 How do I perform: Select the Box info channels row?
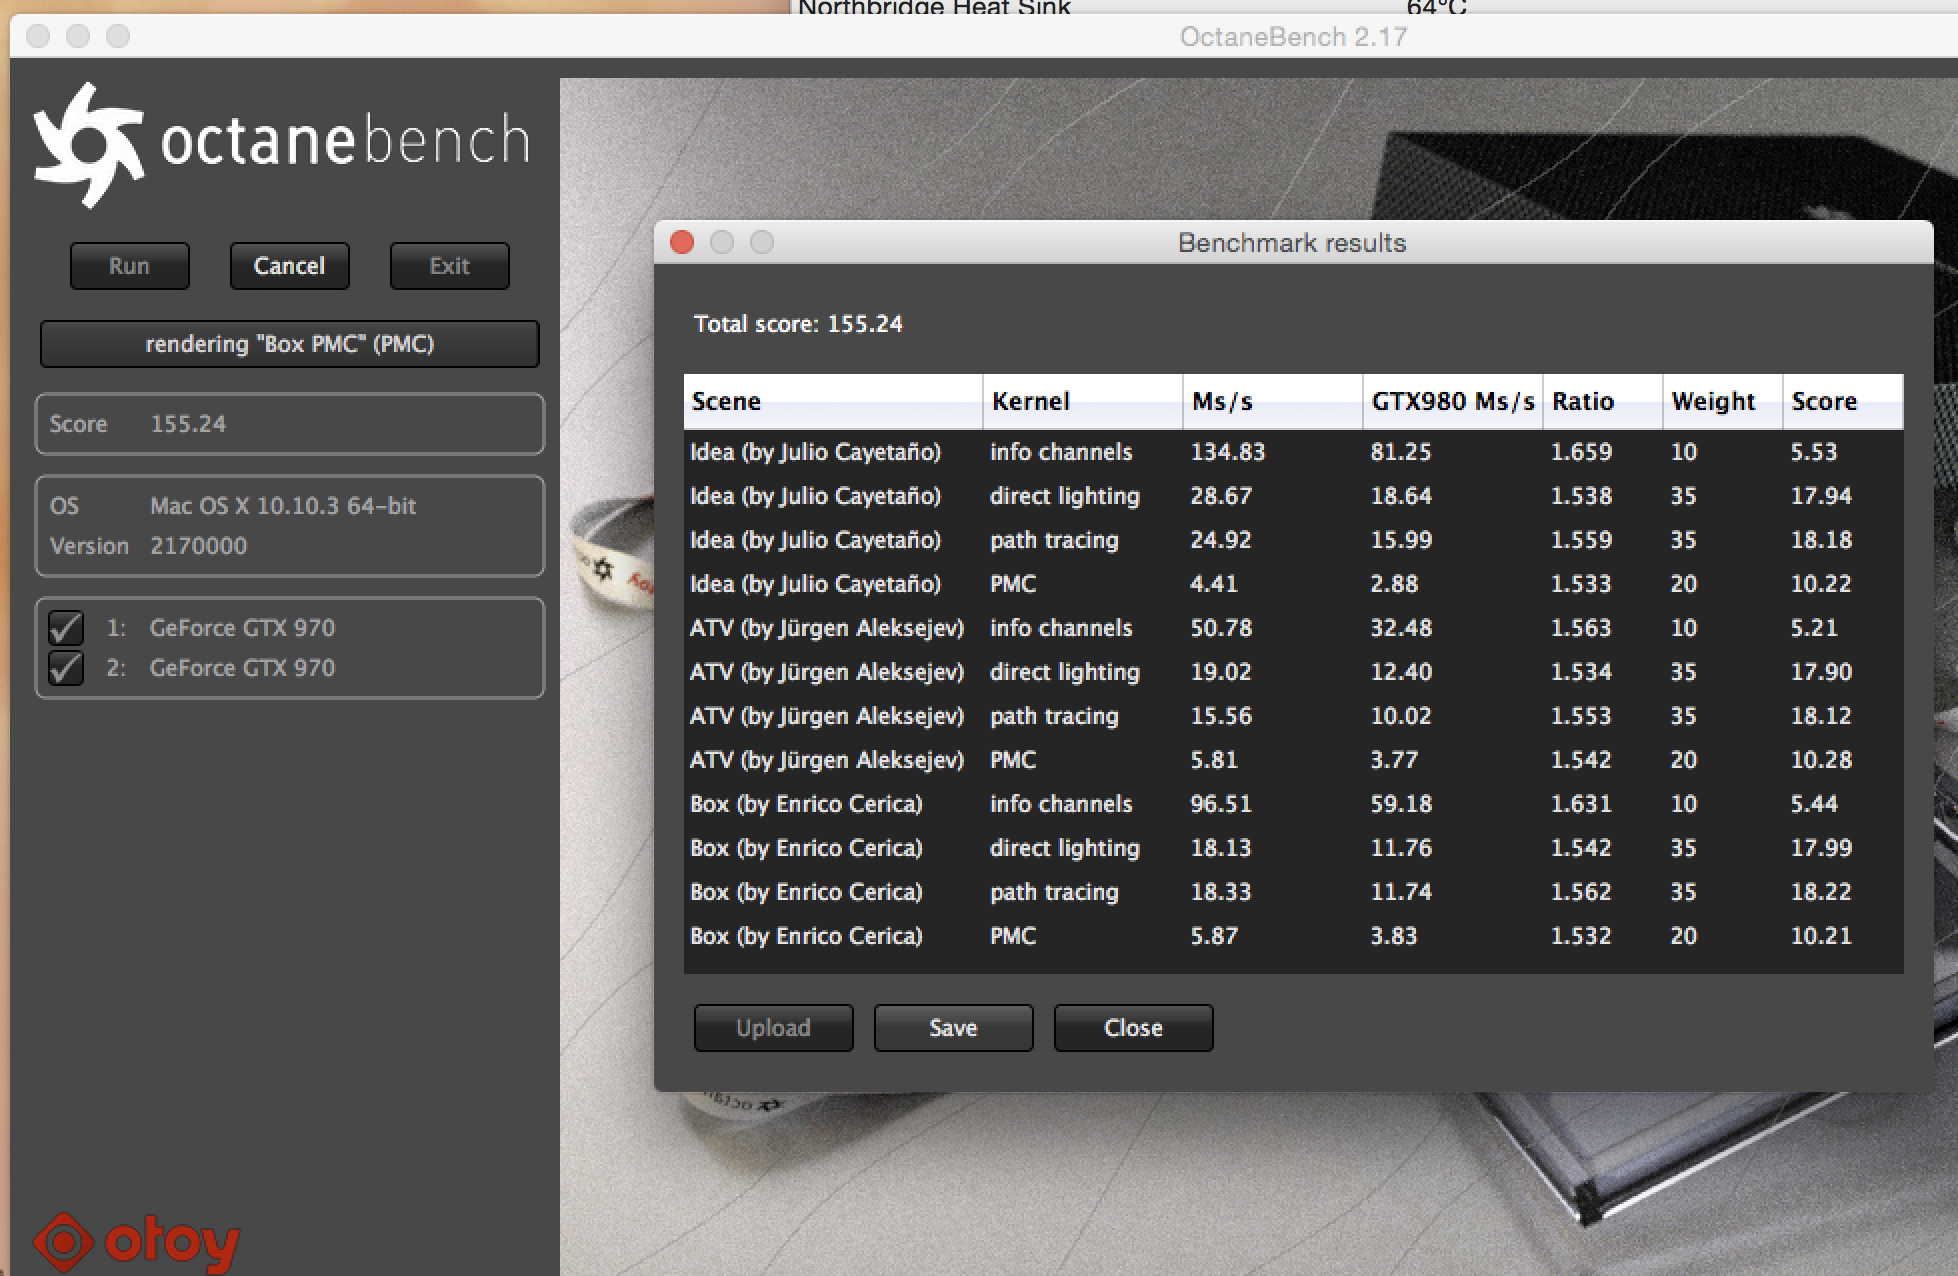coord(1293,804)
